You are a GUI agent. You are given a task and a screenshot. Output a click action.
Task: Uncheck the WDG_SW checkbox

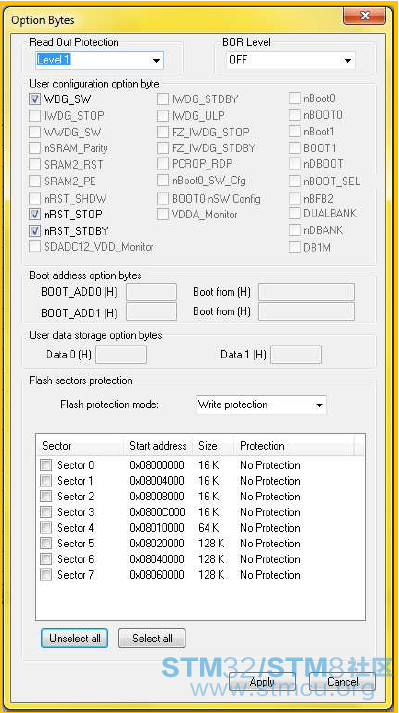point(35,98)
